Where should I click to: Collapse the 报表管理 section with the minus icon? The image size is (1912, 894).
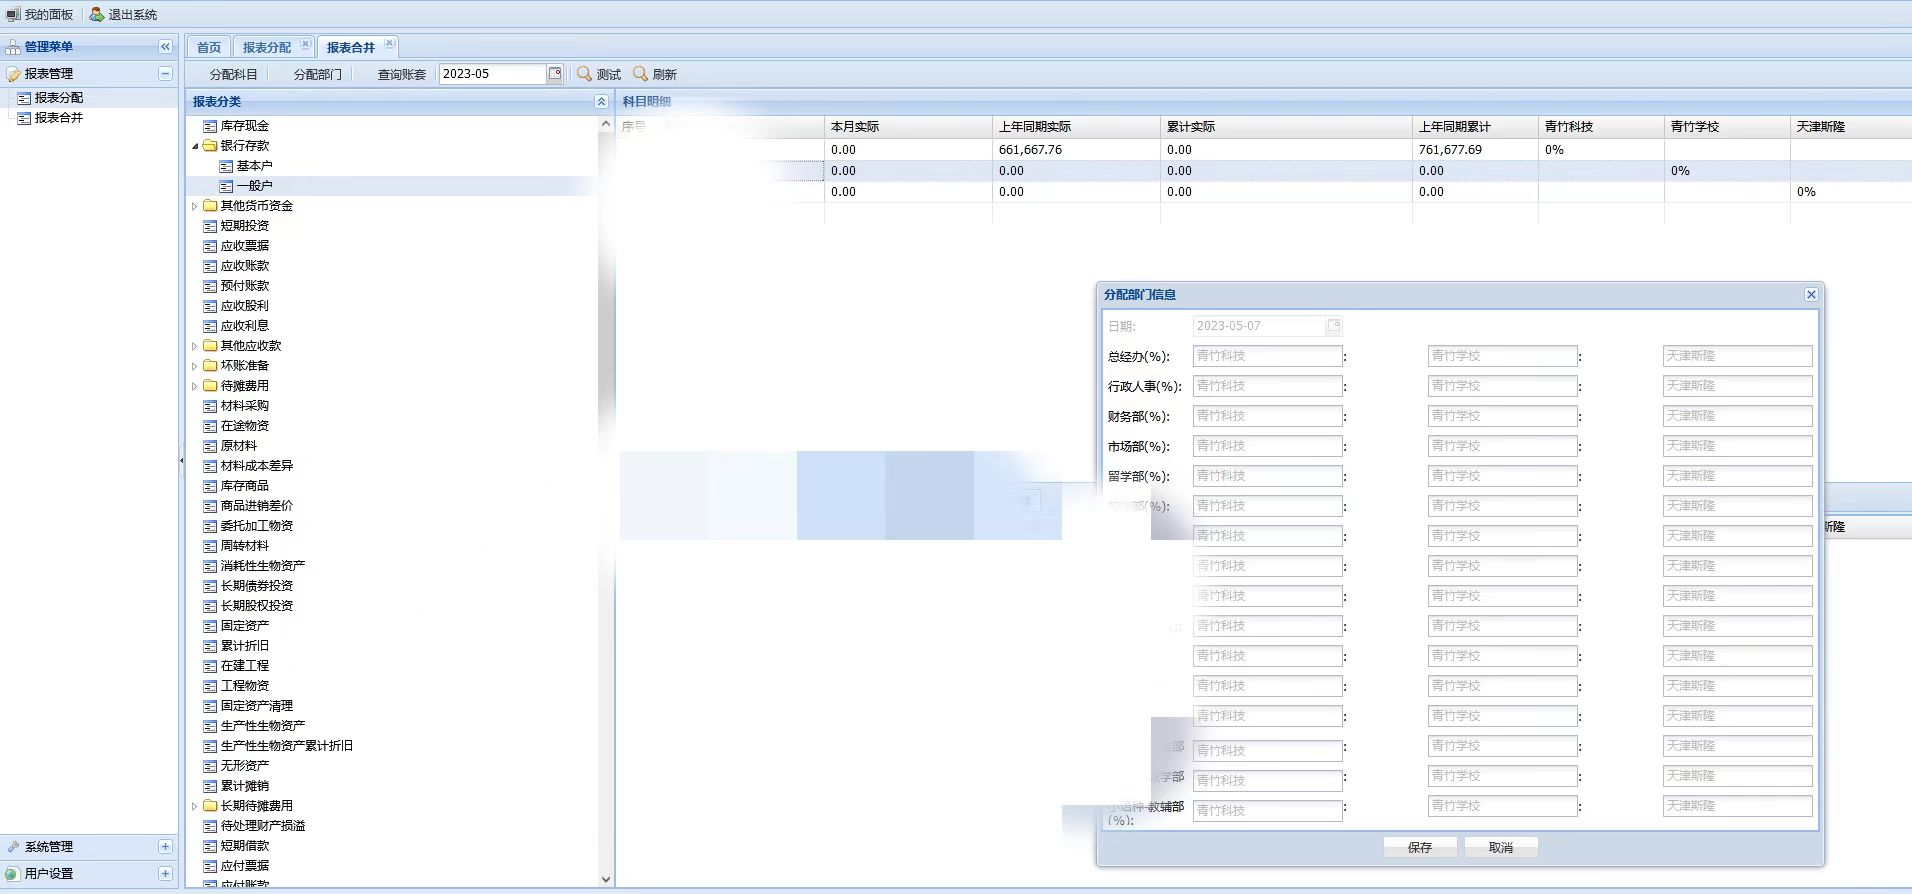(x=165, y=74)
